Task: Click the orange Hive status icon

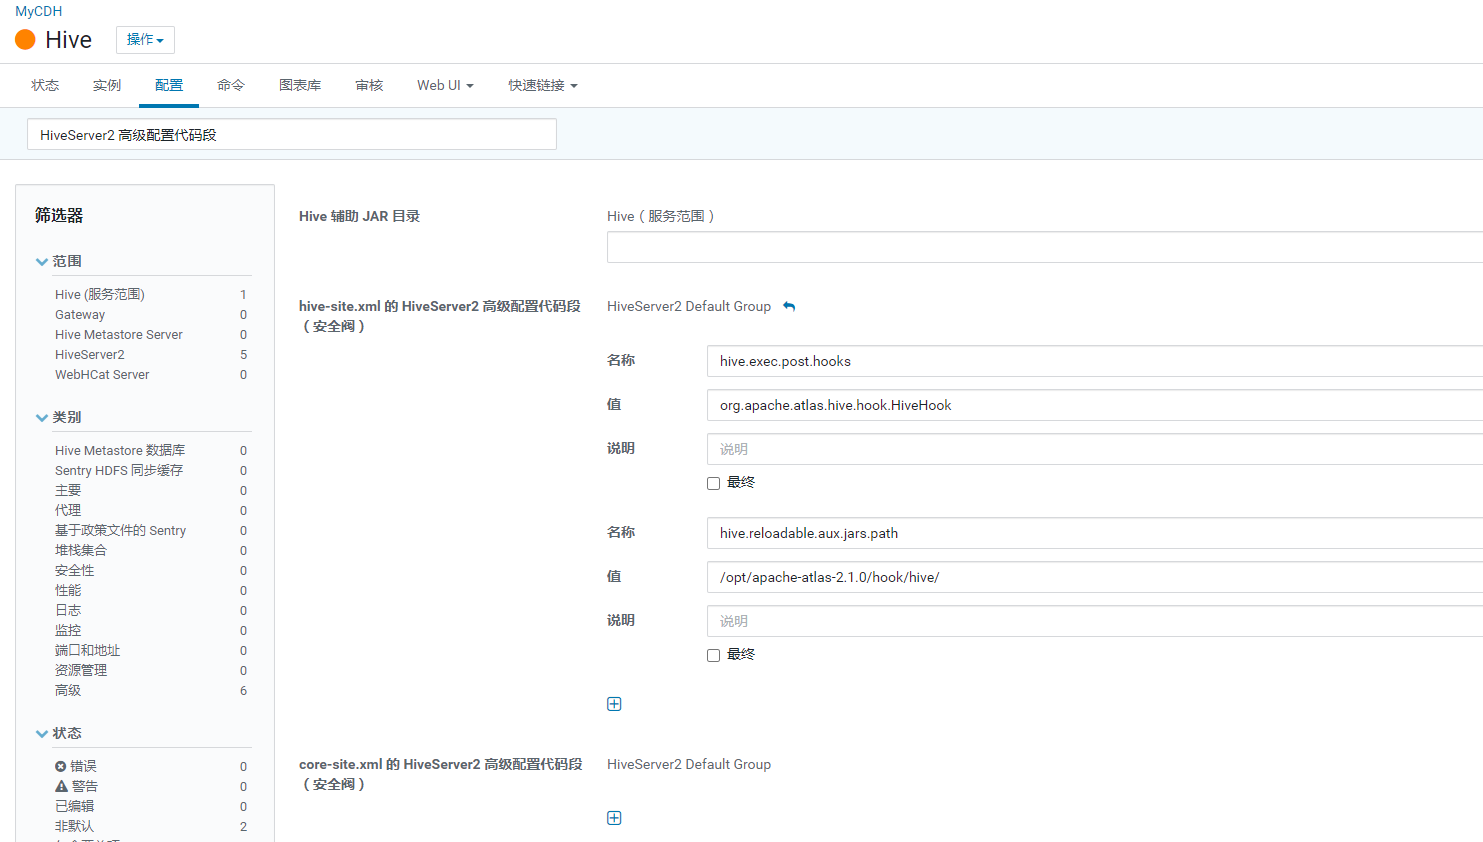Action: (25, 39)
